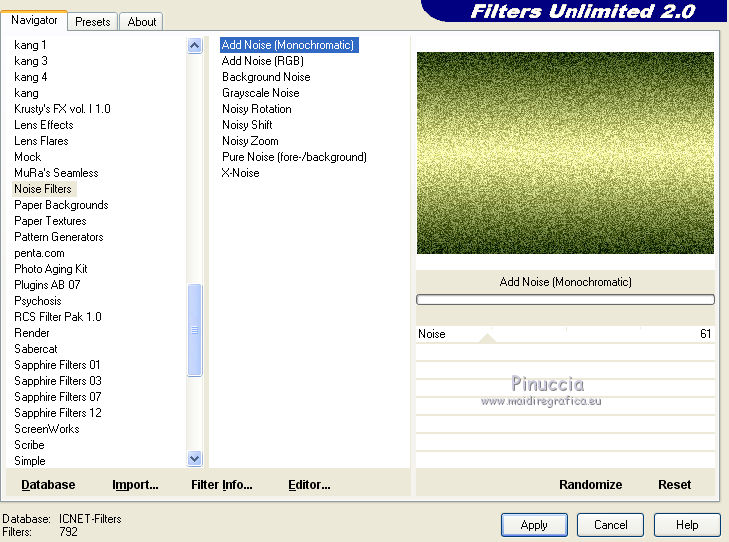Choose the Noisy Shift filter
Viewport: 729px width, 542px height.
pyautogui.click(x=247, y=125)
